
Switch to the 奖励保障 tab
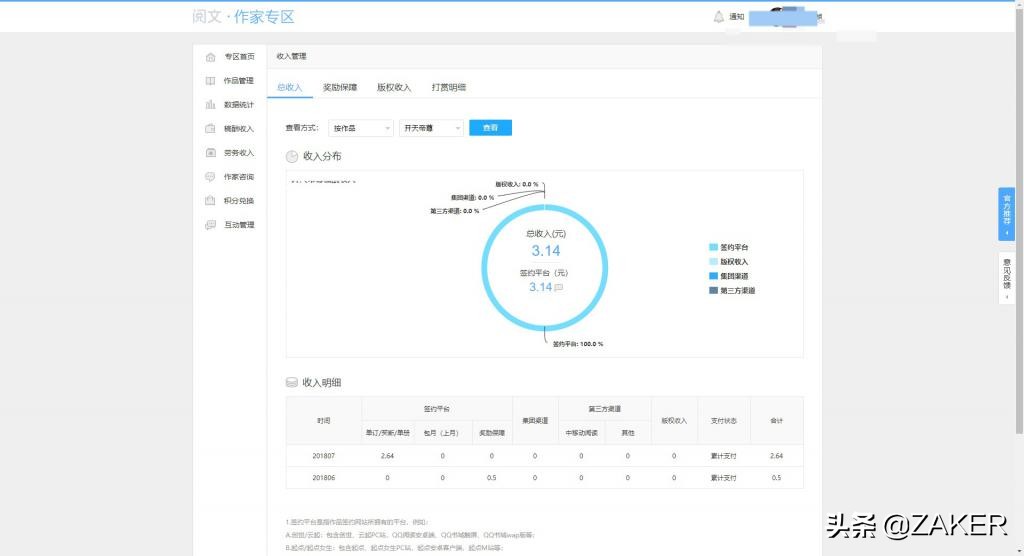pyautogui.click(x=340, y=88)
